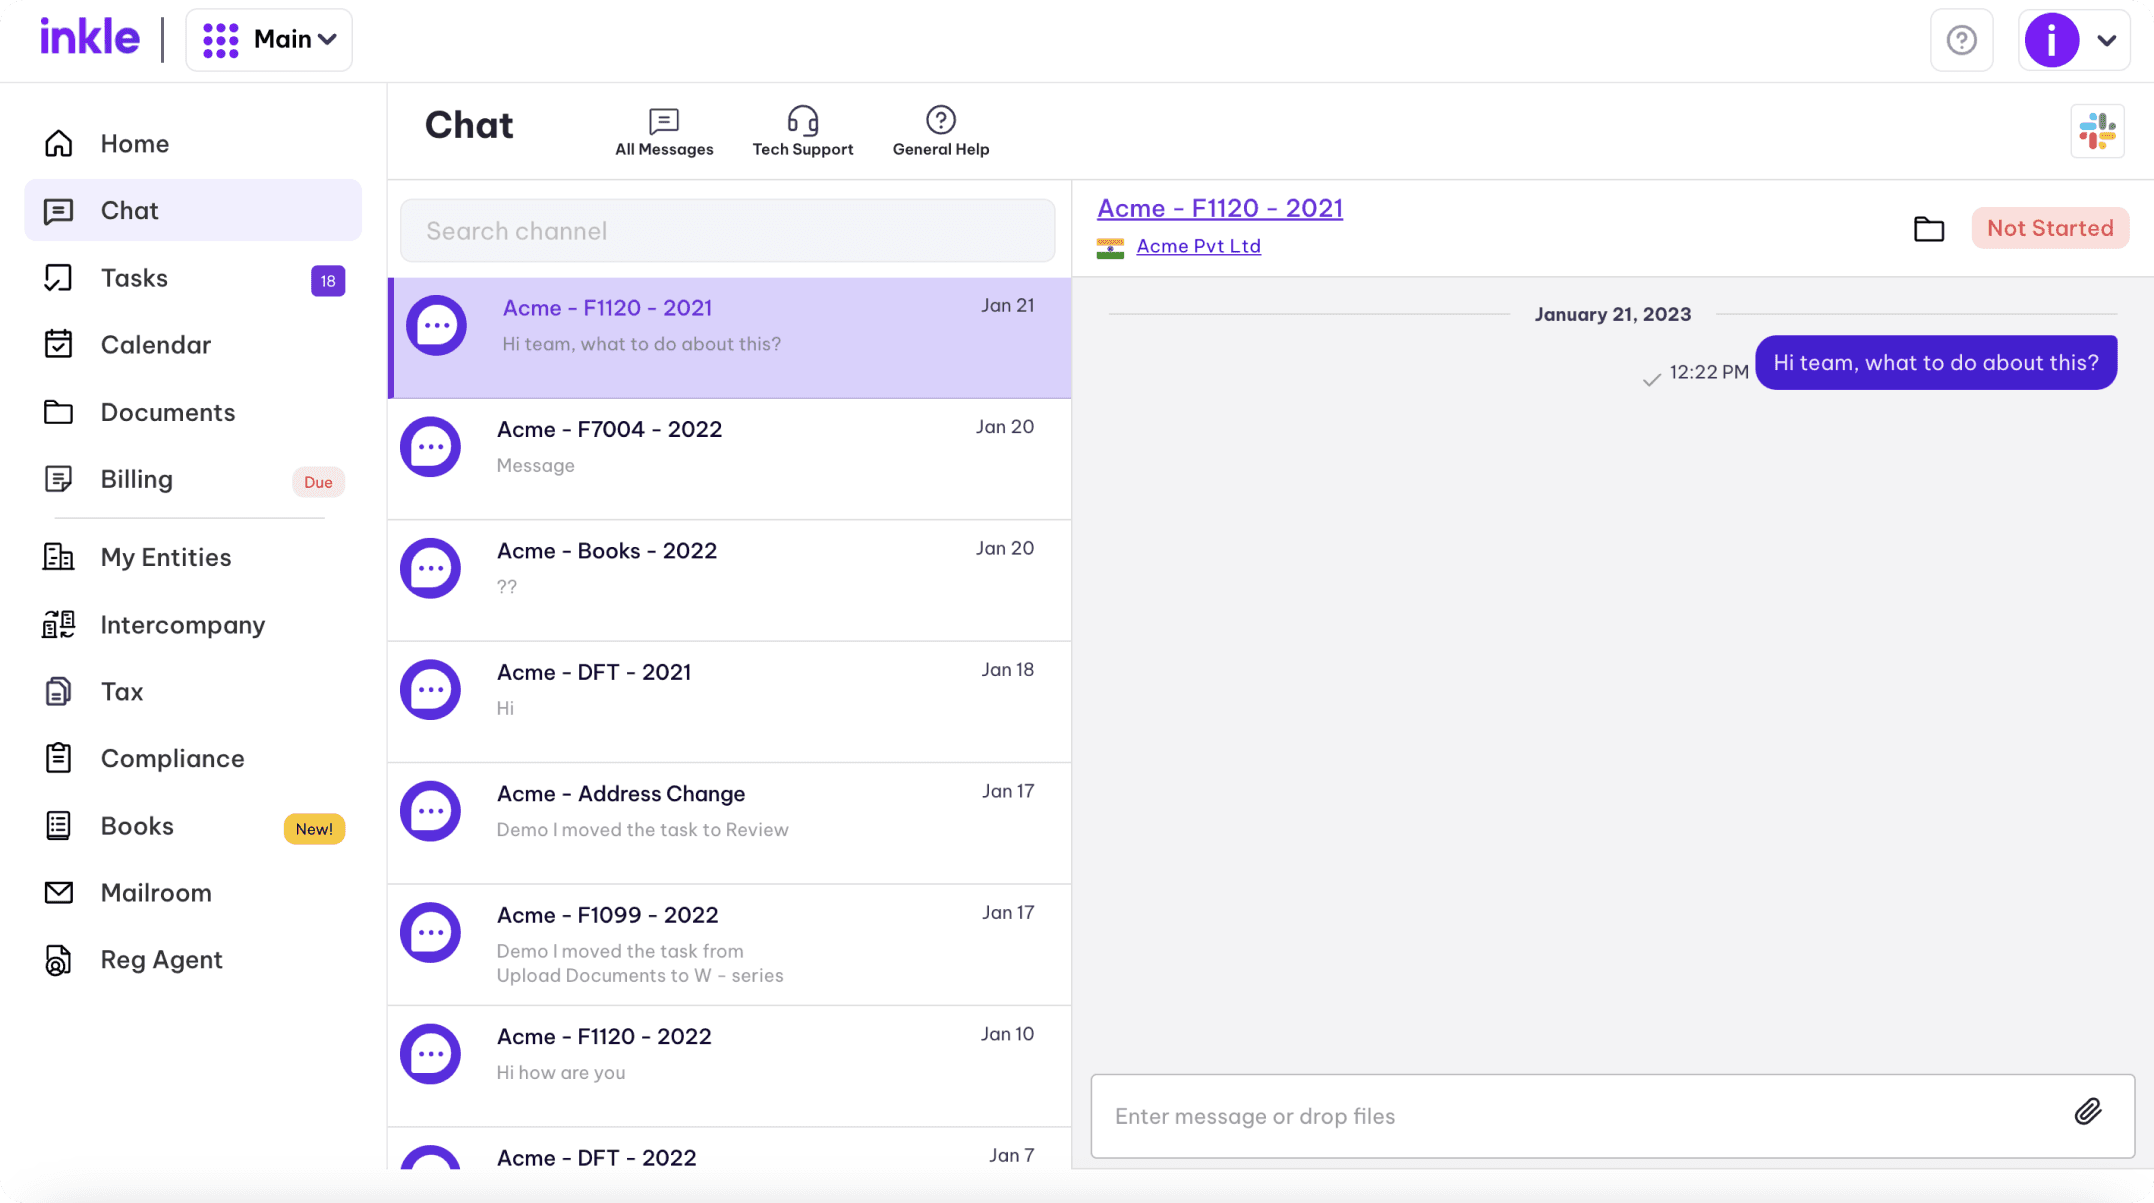Click the Slack integration icon

point(2097,131)
